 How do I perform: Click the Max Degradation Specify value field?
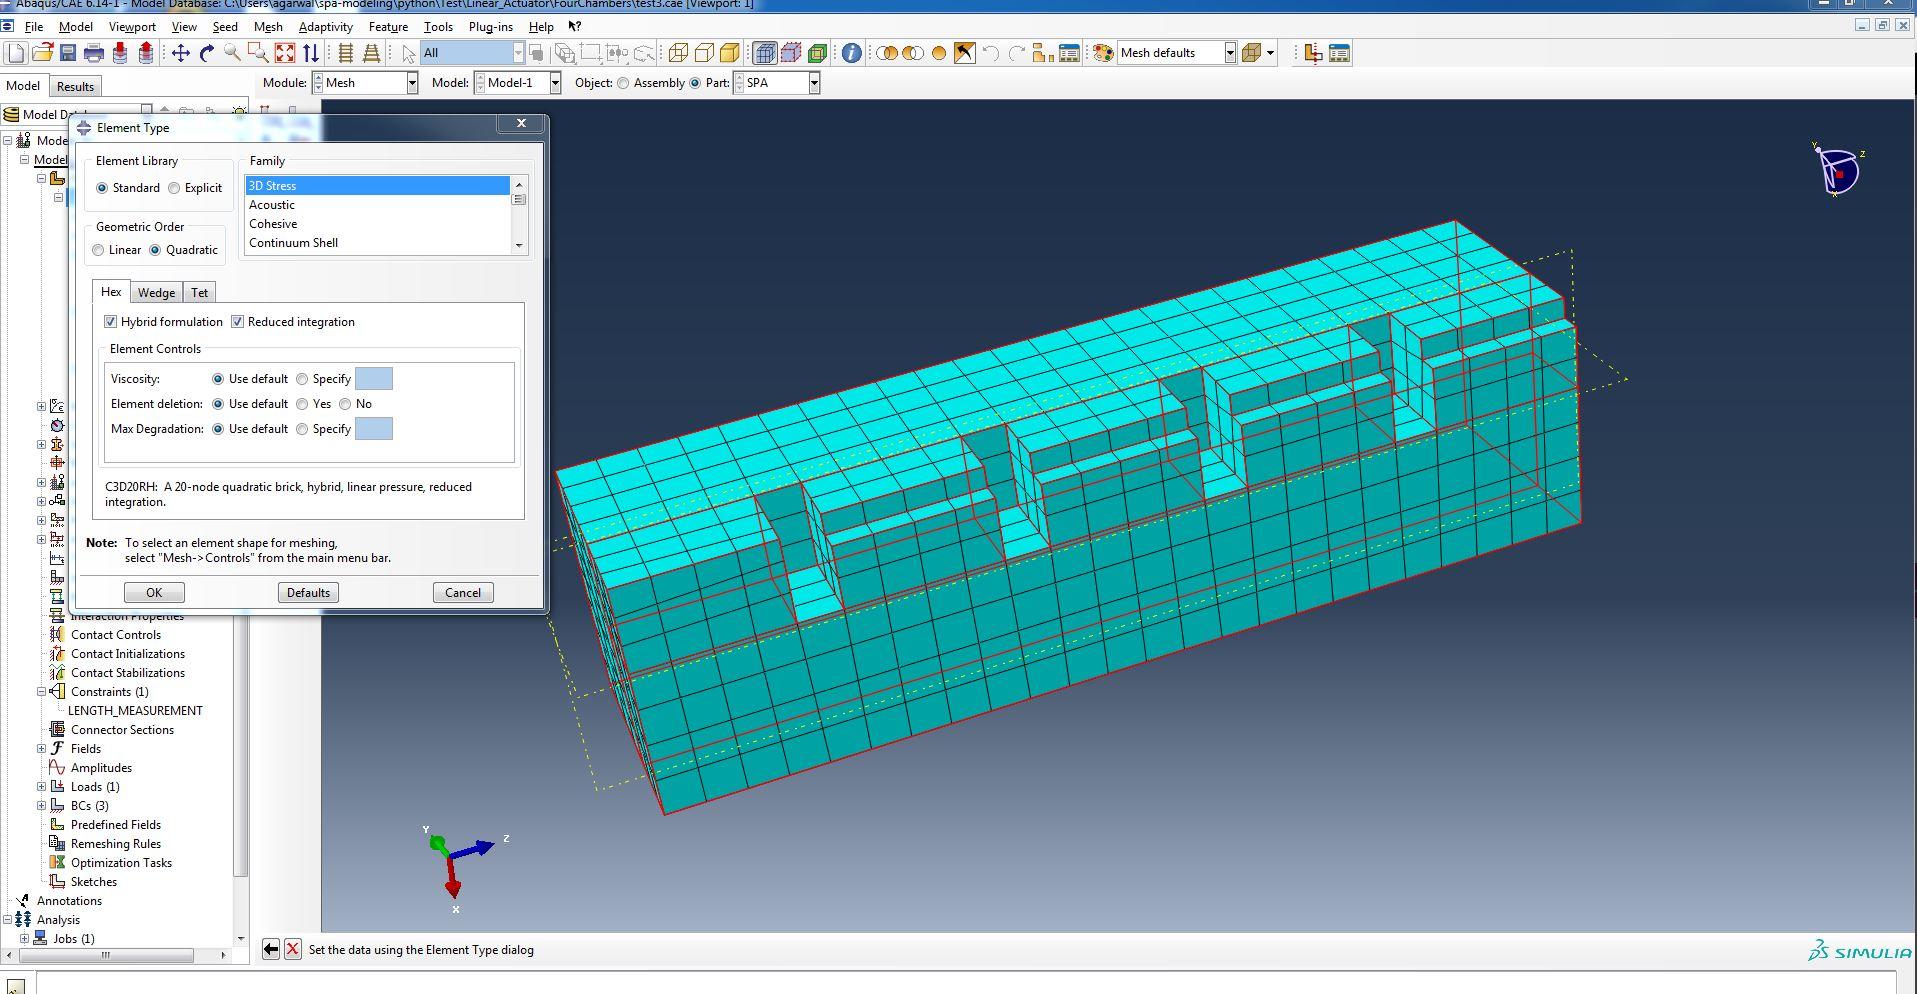click(374, 429)
